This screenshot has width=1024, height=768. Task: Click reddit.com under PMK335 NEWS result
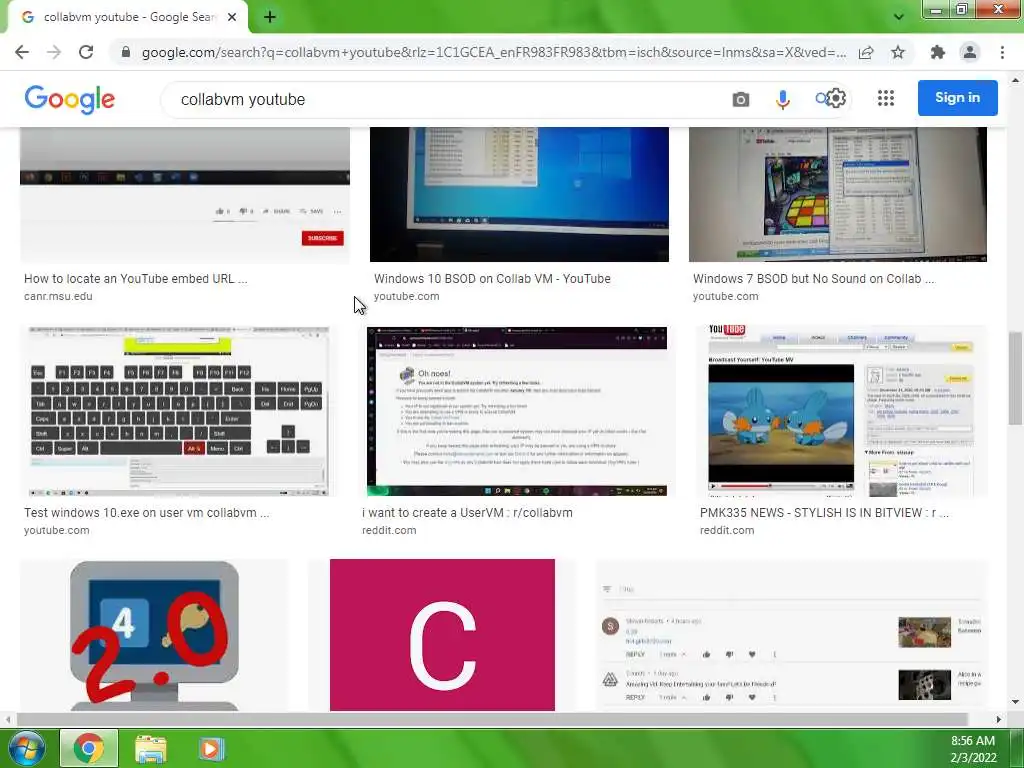(x=727, y=531)
